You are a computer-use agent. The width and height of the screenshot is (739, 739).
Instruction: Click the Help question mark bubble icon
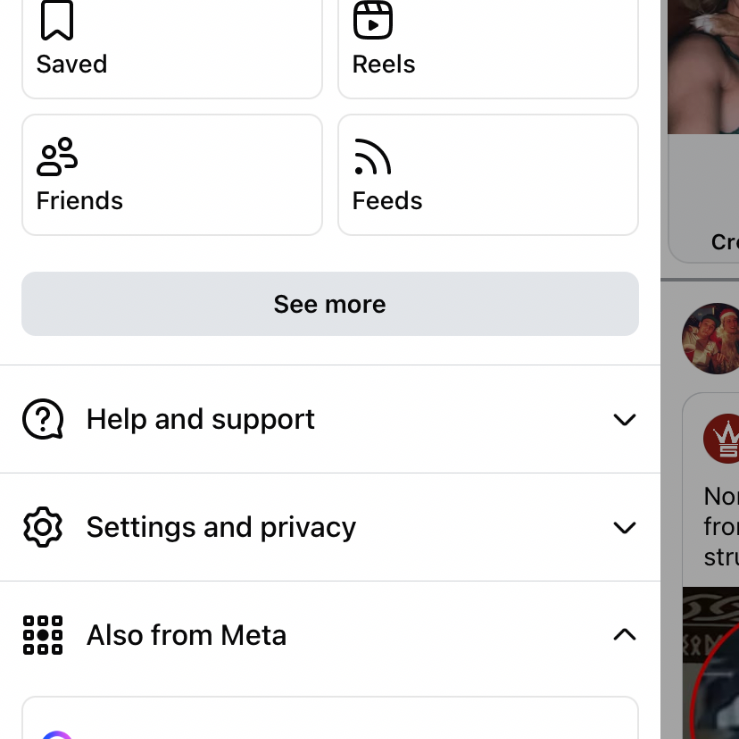pos(43,419)
